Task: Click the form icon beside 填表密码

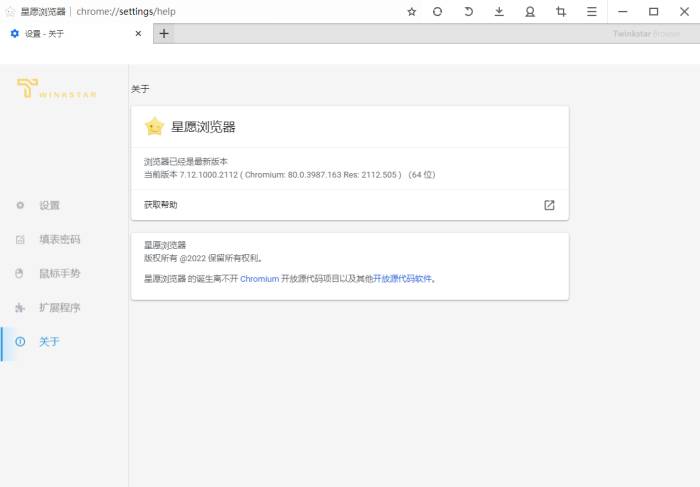Action: [20, 239]
